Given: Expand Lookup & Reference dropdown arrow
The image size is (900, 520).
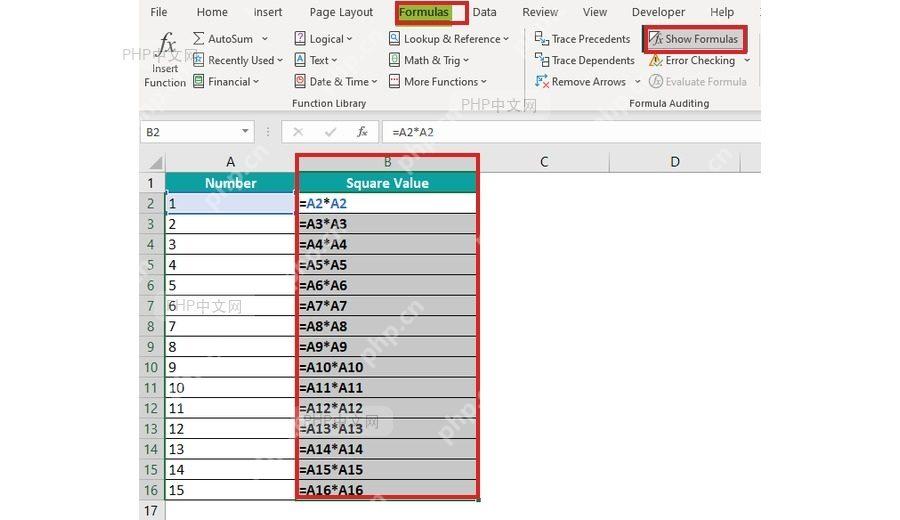Looking at the screenshot, I should [506, 39].
